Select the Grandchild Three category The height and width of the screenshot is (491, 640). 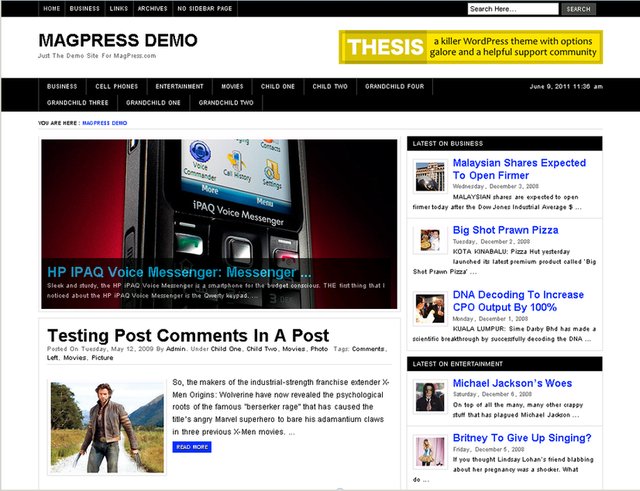pos(78,103)
